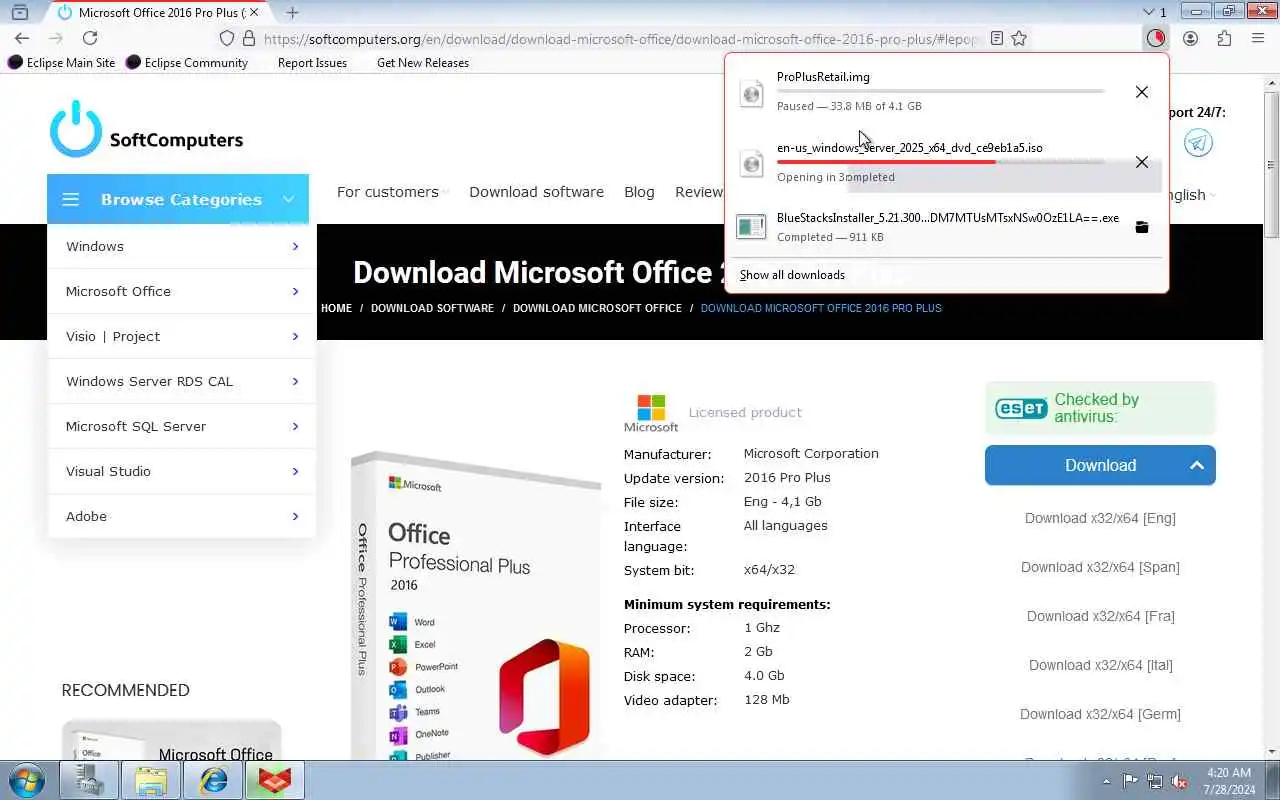The image size is (1280, 800).
Task: Reload the current page
Action: point(90,38)
